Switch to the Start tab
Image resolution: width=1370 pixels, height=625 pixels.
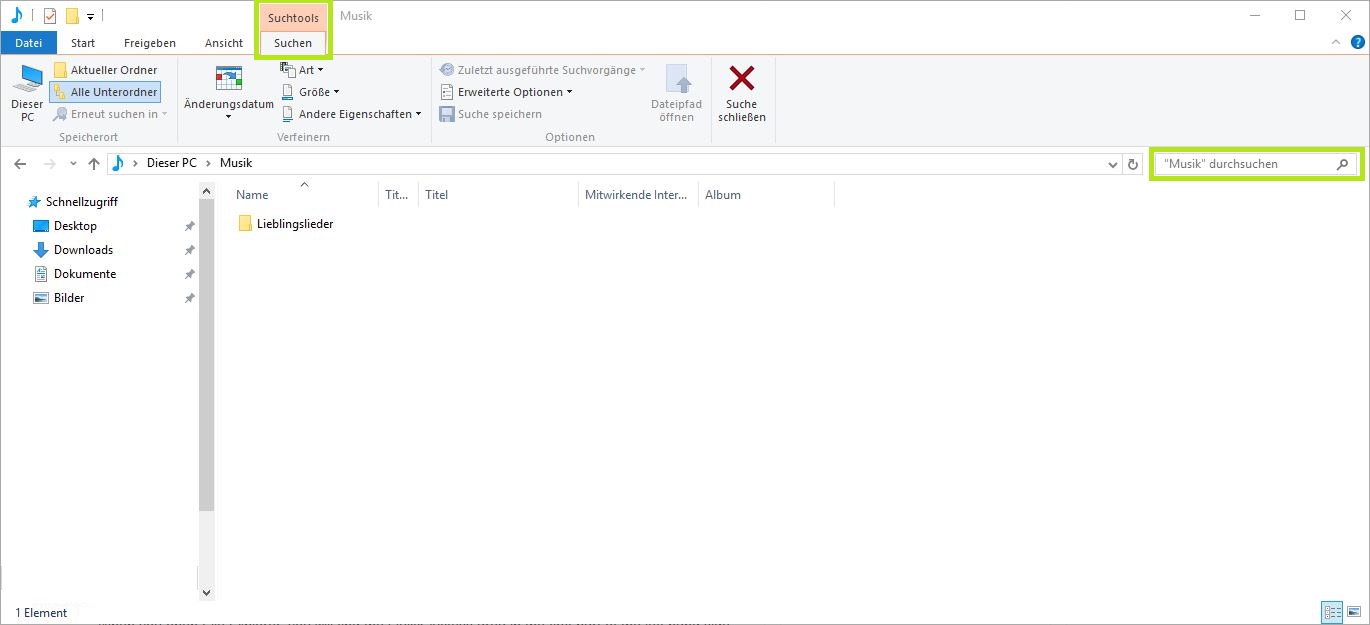[83, 43]
